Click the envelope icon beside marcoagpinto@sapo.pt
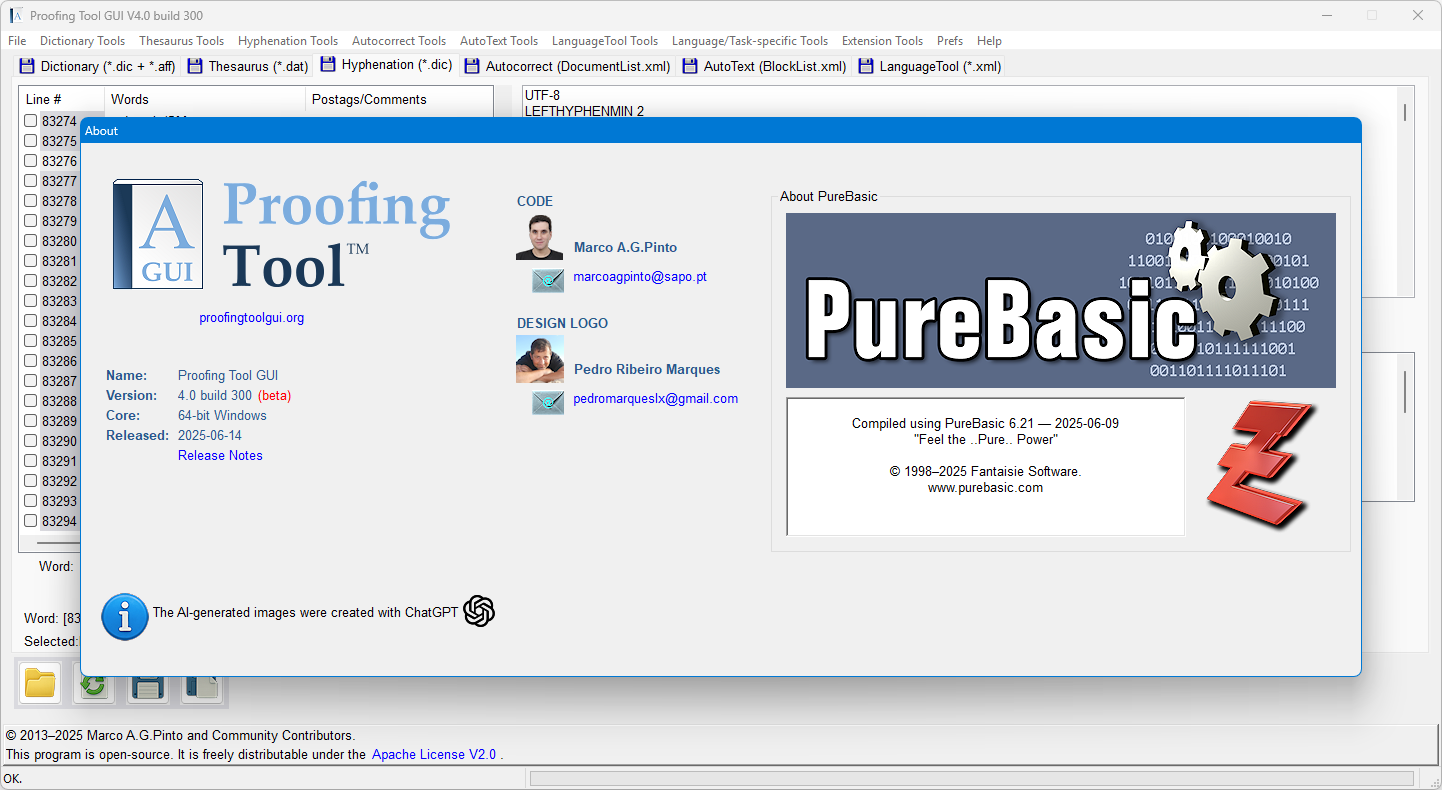The width and height of the screenshot is (1442, 790). point(548,281)
